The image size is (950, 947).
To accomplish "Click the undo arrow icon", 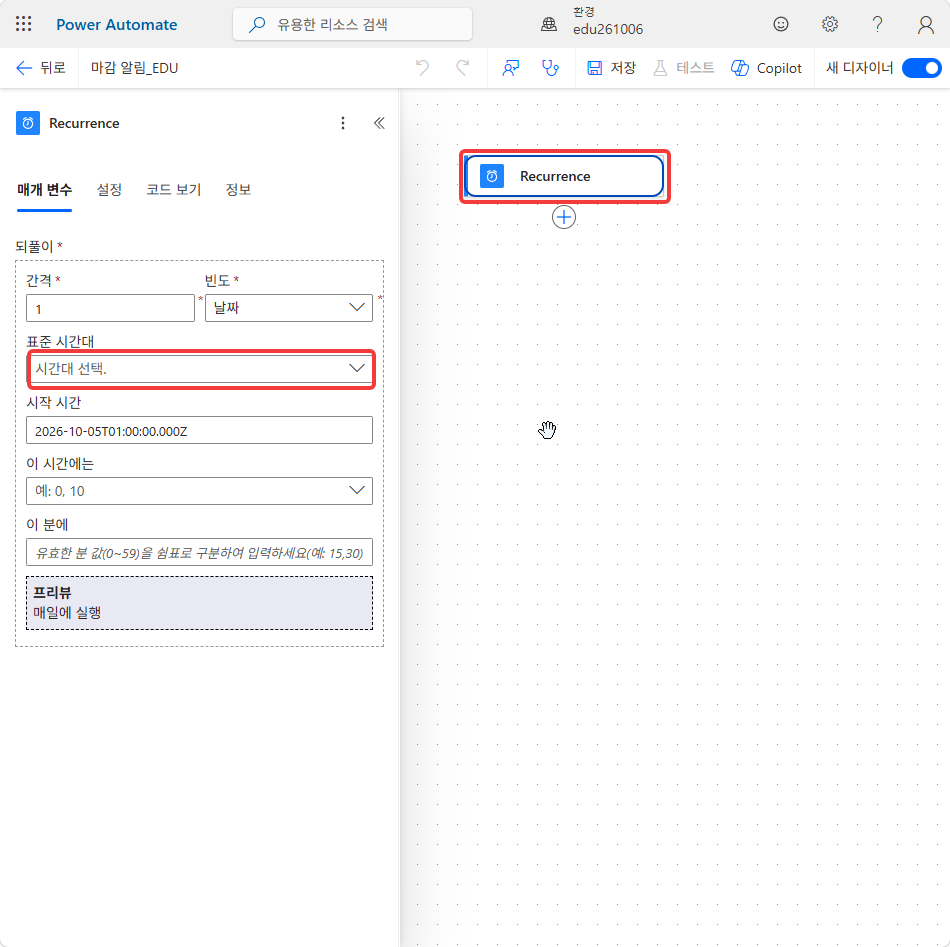I will coord(422,68).
